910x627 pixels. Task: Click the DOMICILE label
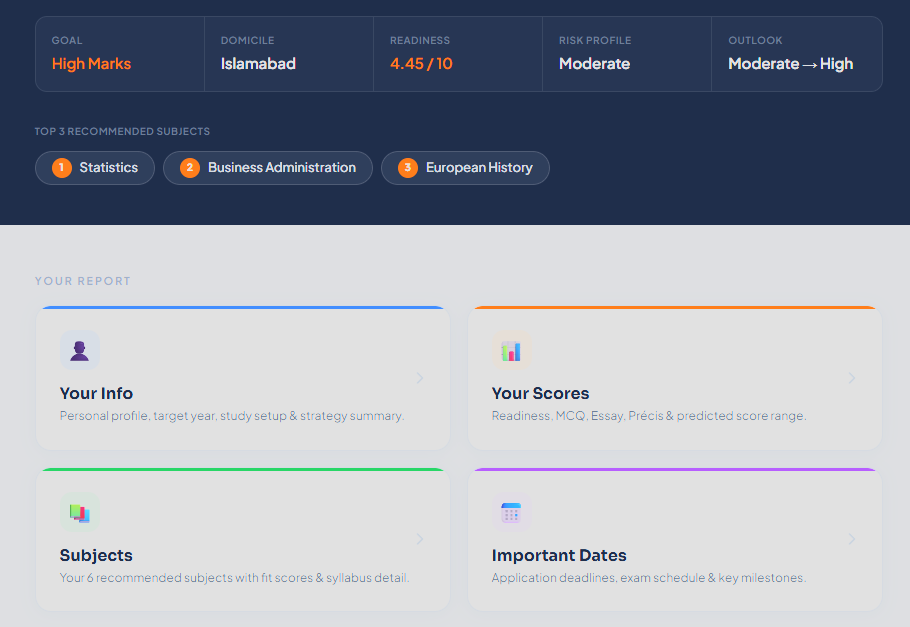pos(247,41)
